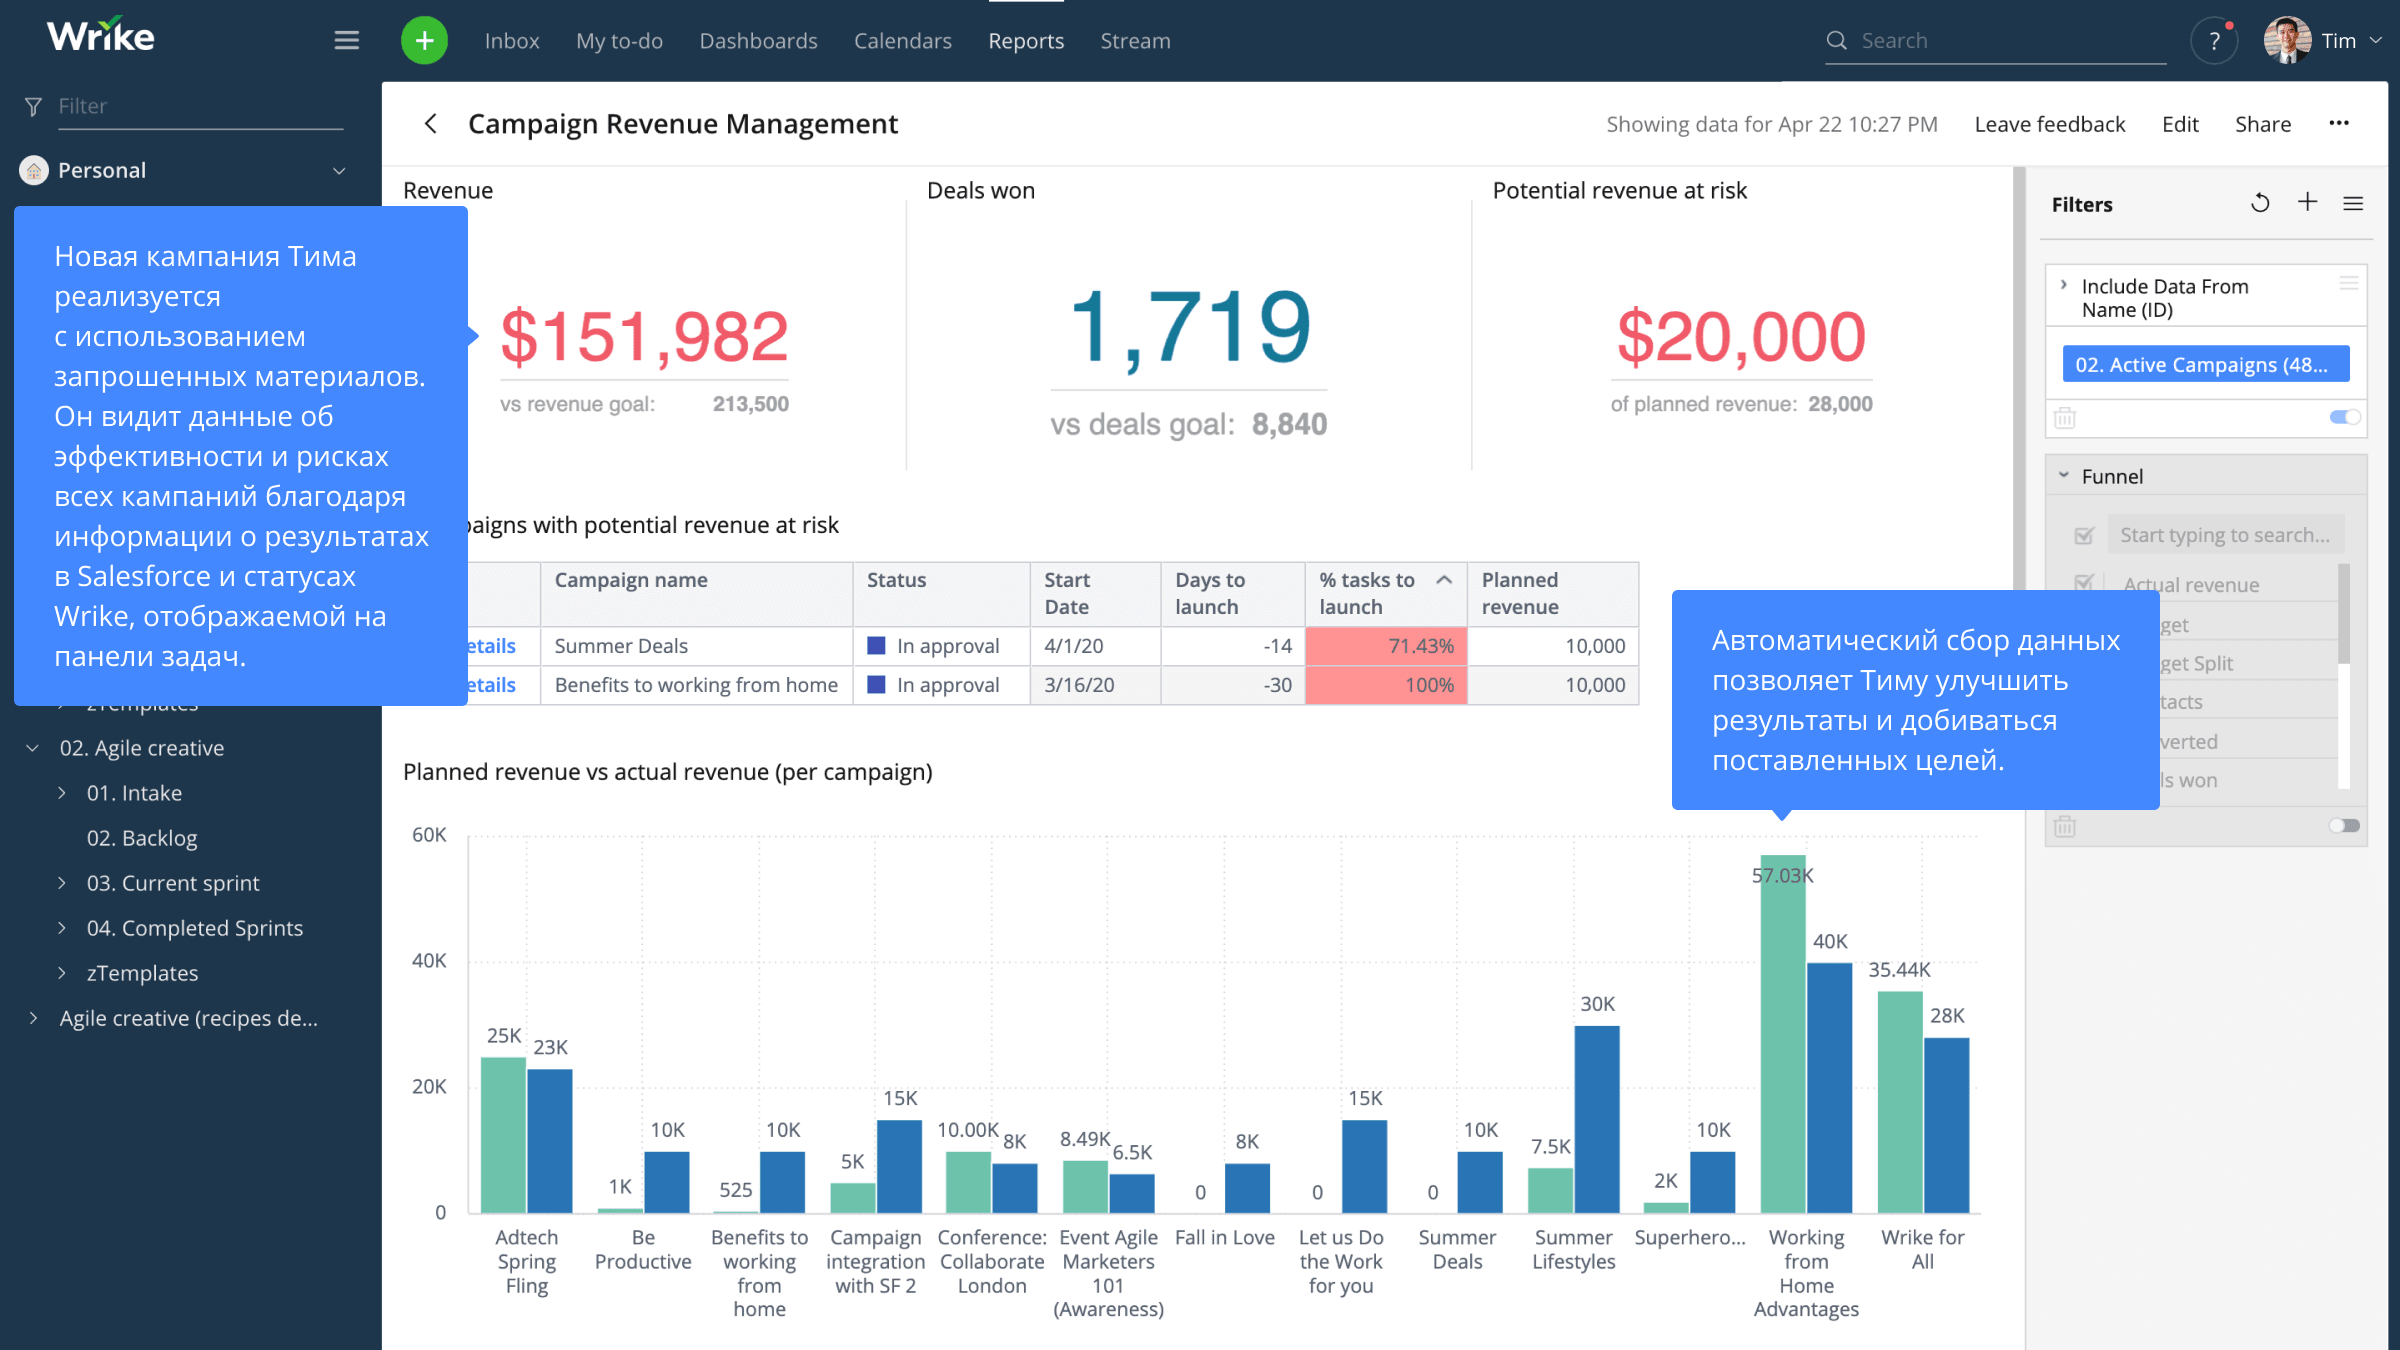Expand the zTemplates folder under Agile creative
The image size is (2400, 1350).
pyautogui.click(x=62, y=973)
